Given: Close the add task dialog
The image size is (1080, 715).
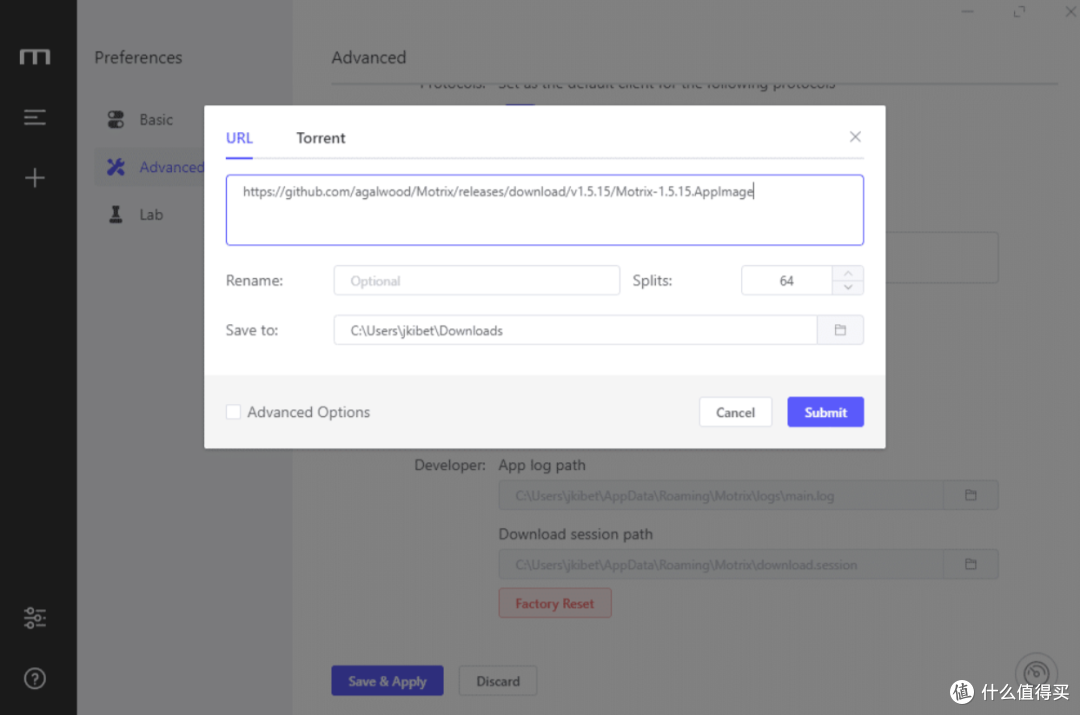Looking at the screenshot, I should click(855, 136).
